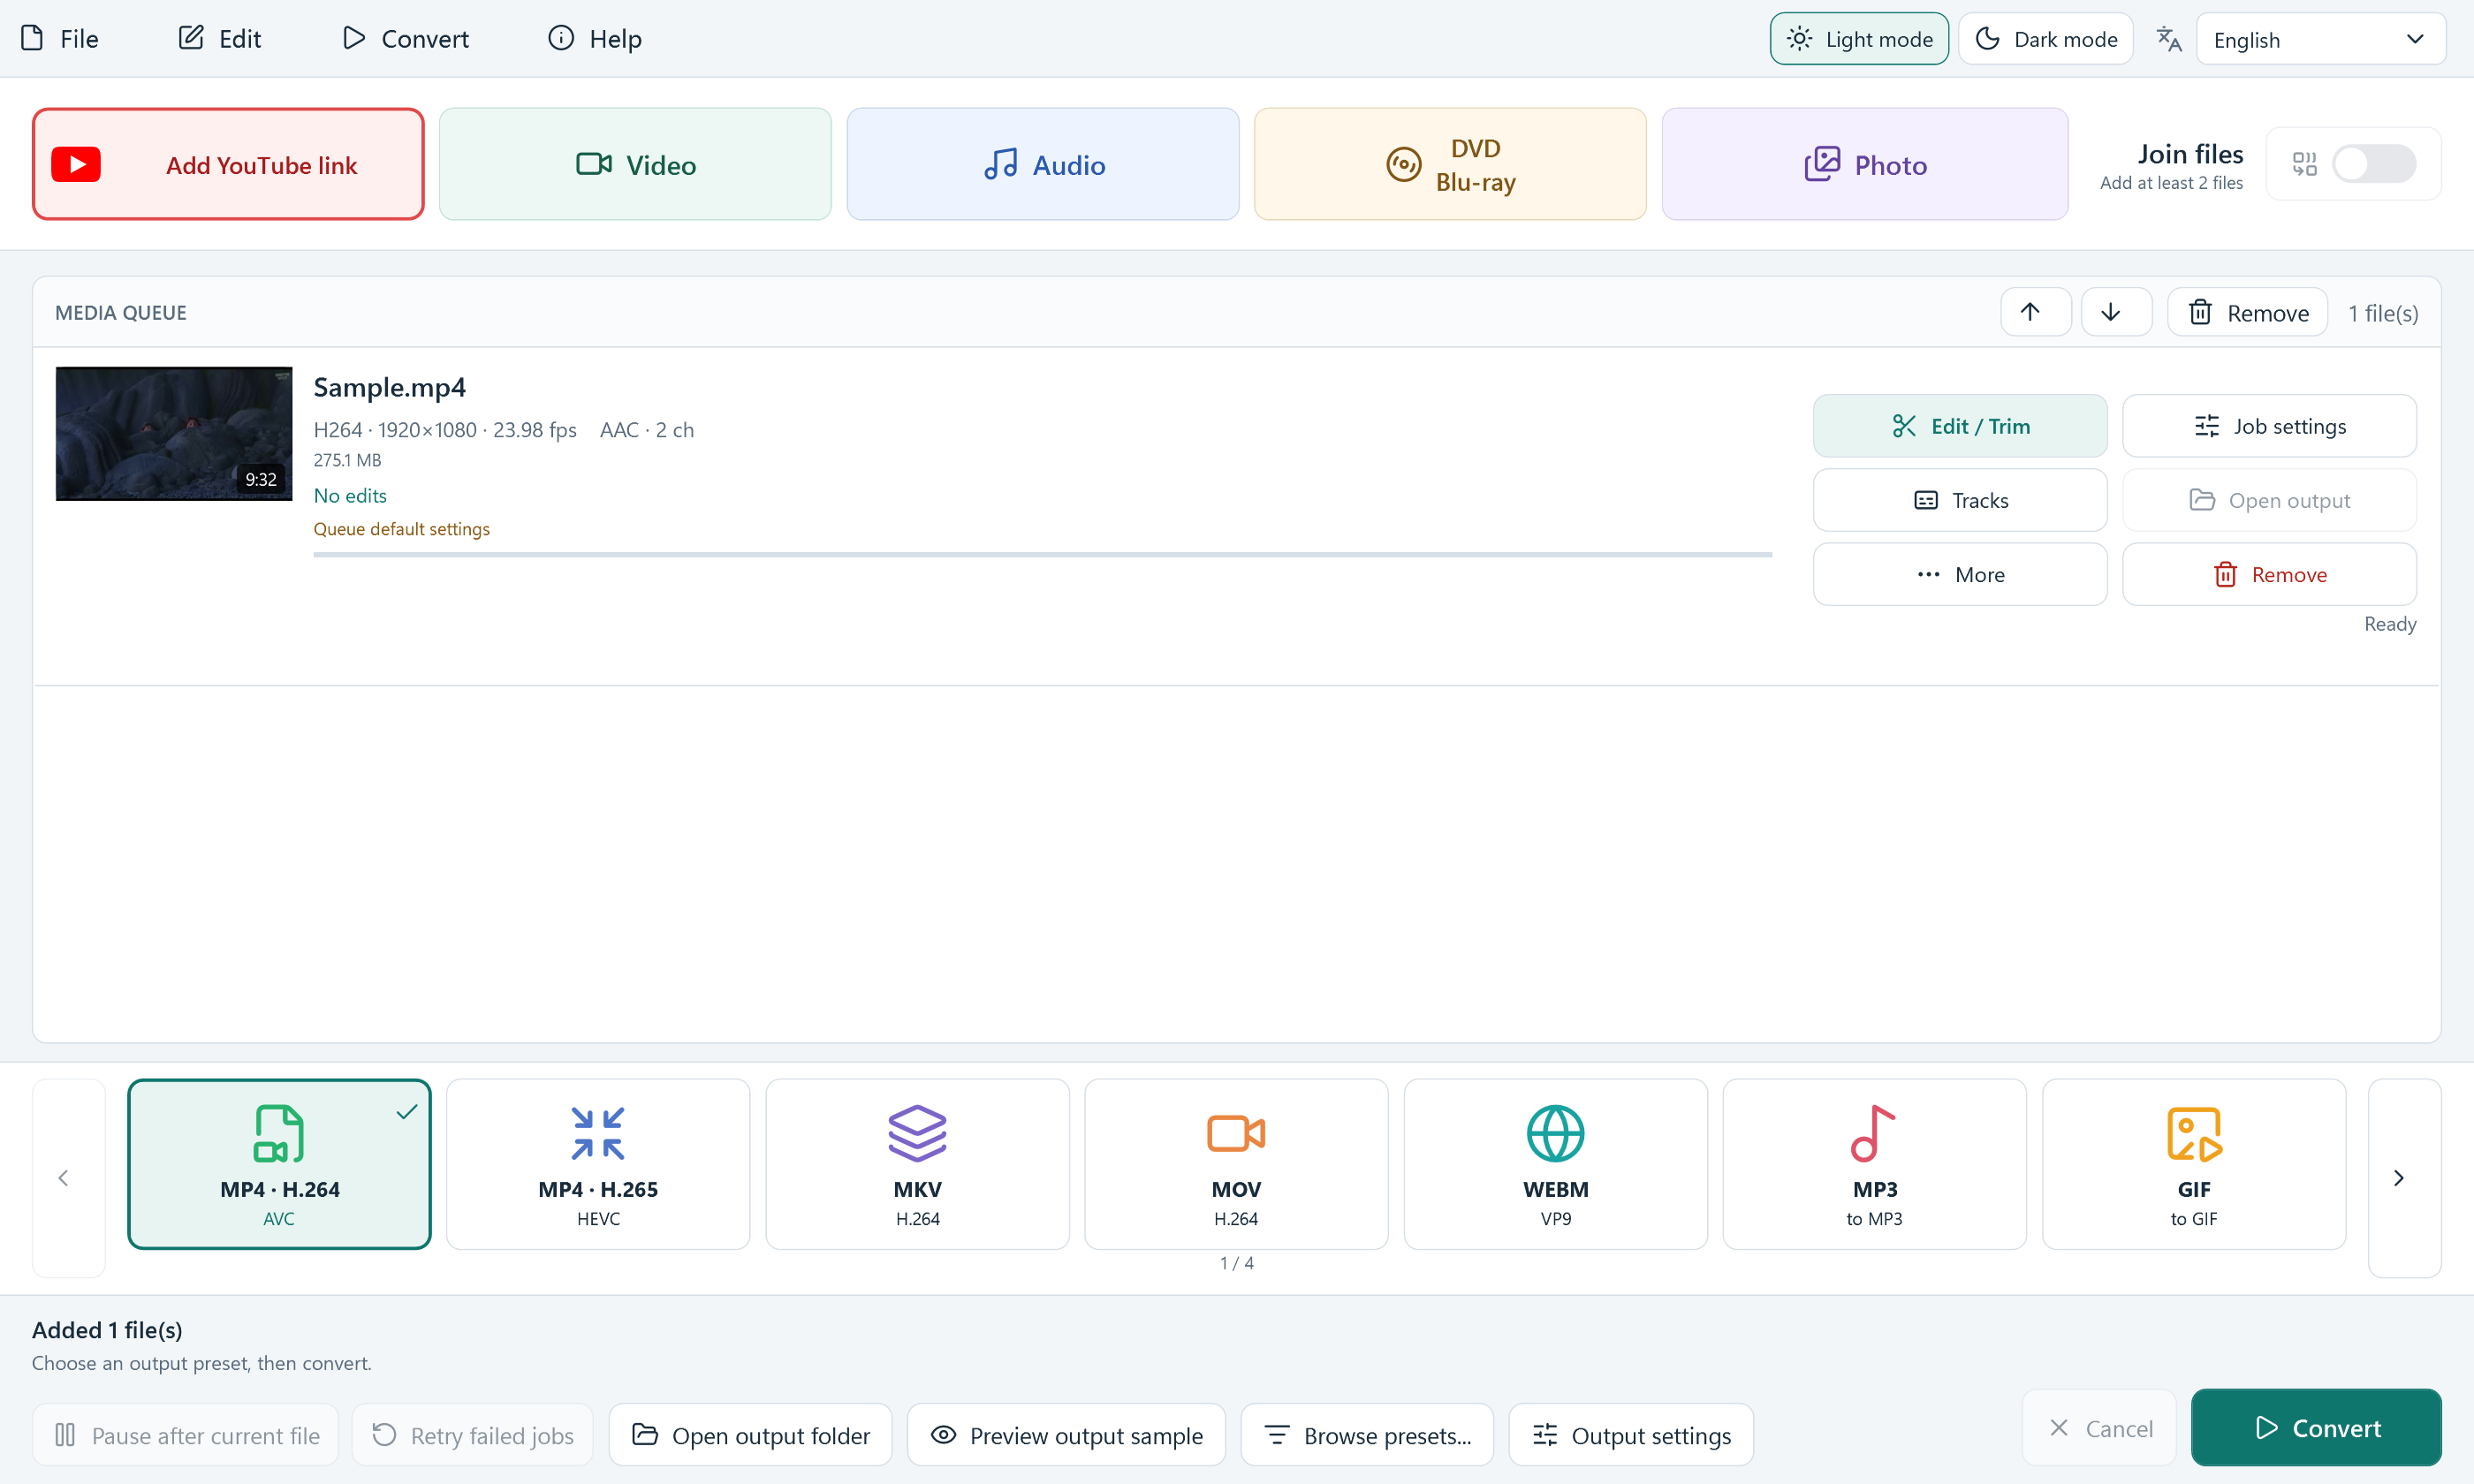Go to next preset page

pyautogui.click(x=2404, y=1177)
